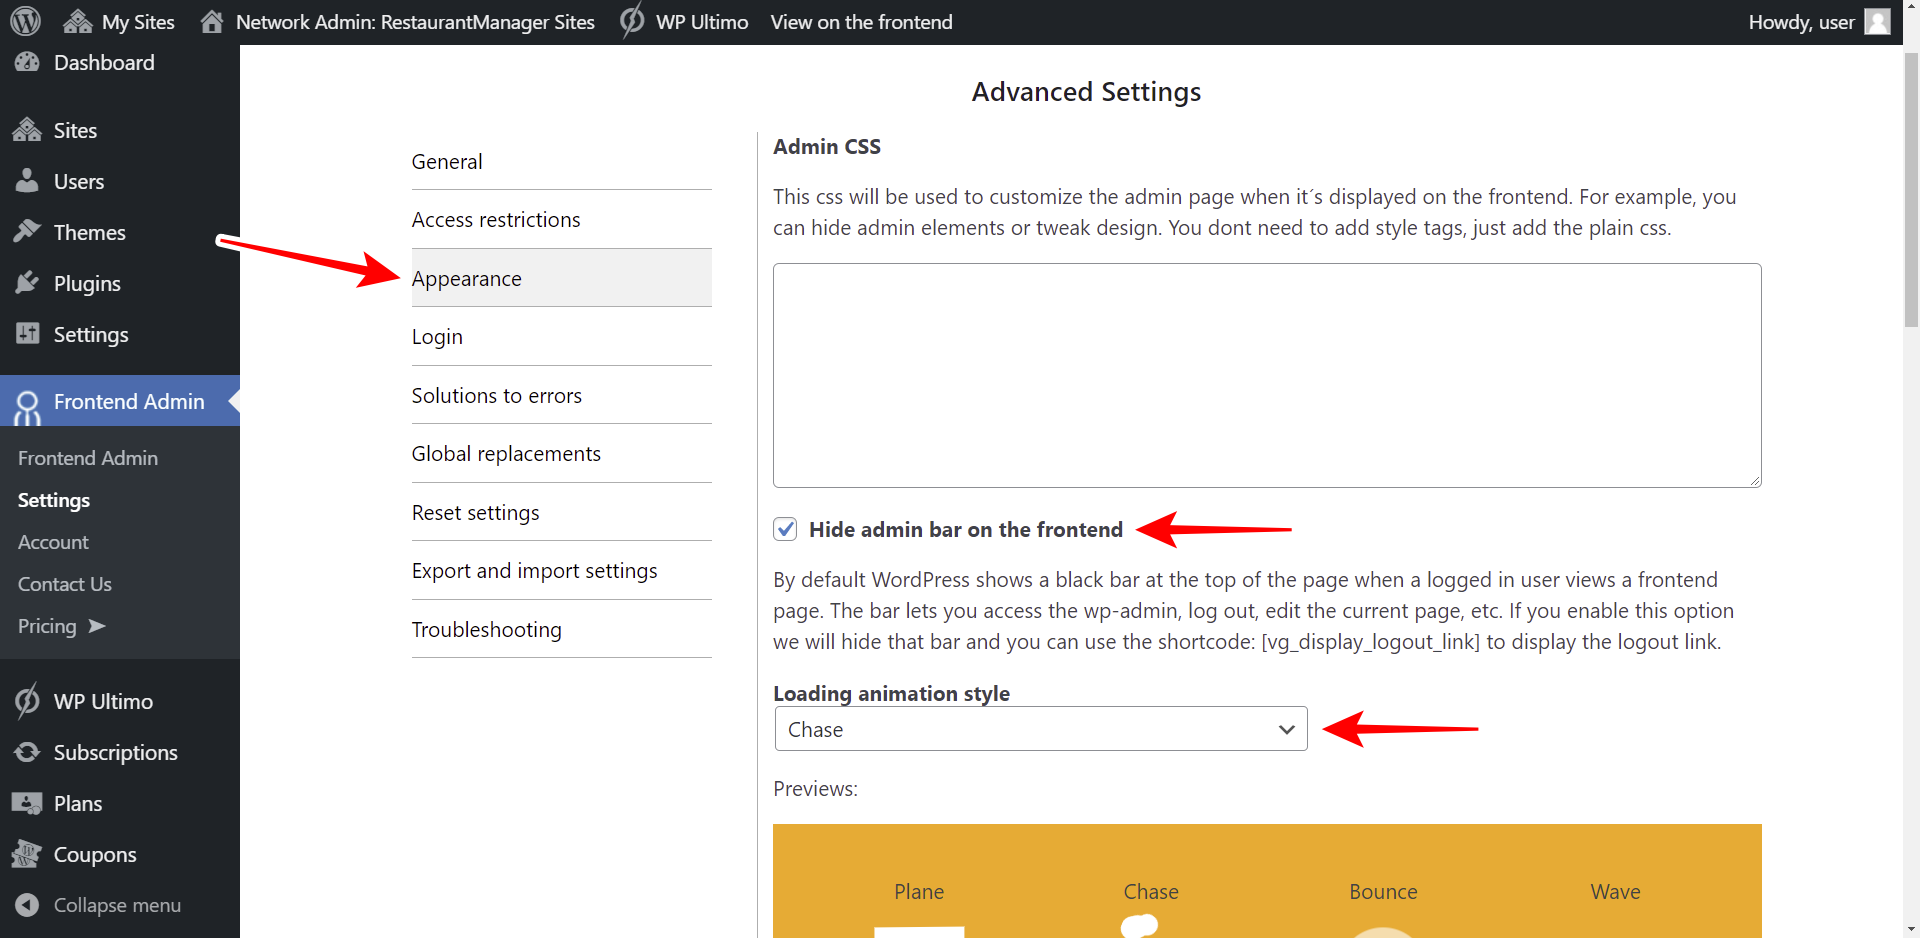1920x938 pixels.
Task: Click the Contact Us link
Action: click(64, 584)
